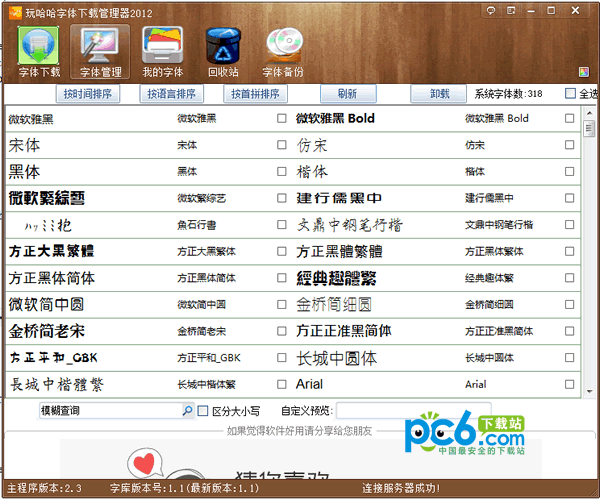Select the 金桥简老宋 font name
The image size is (600, 500).
(x=201, y=331)
